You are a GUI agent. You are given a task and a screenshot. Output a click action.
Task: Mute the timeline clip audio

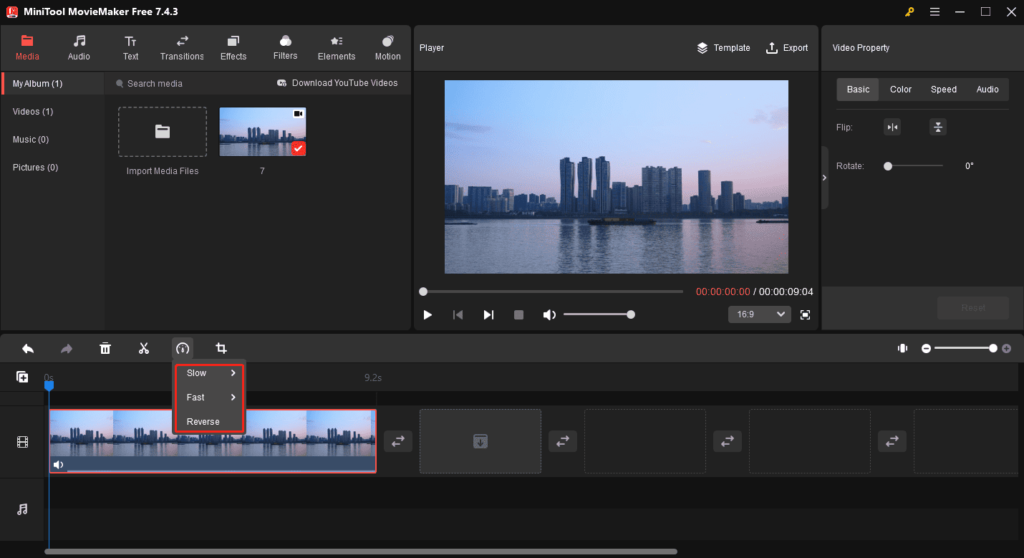click(x=58, y=464)
